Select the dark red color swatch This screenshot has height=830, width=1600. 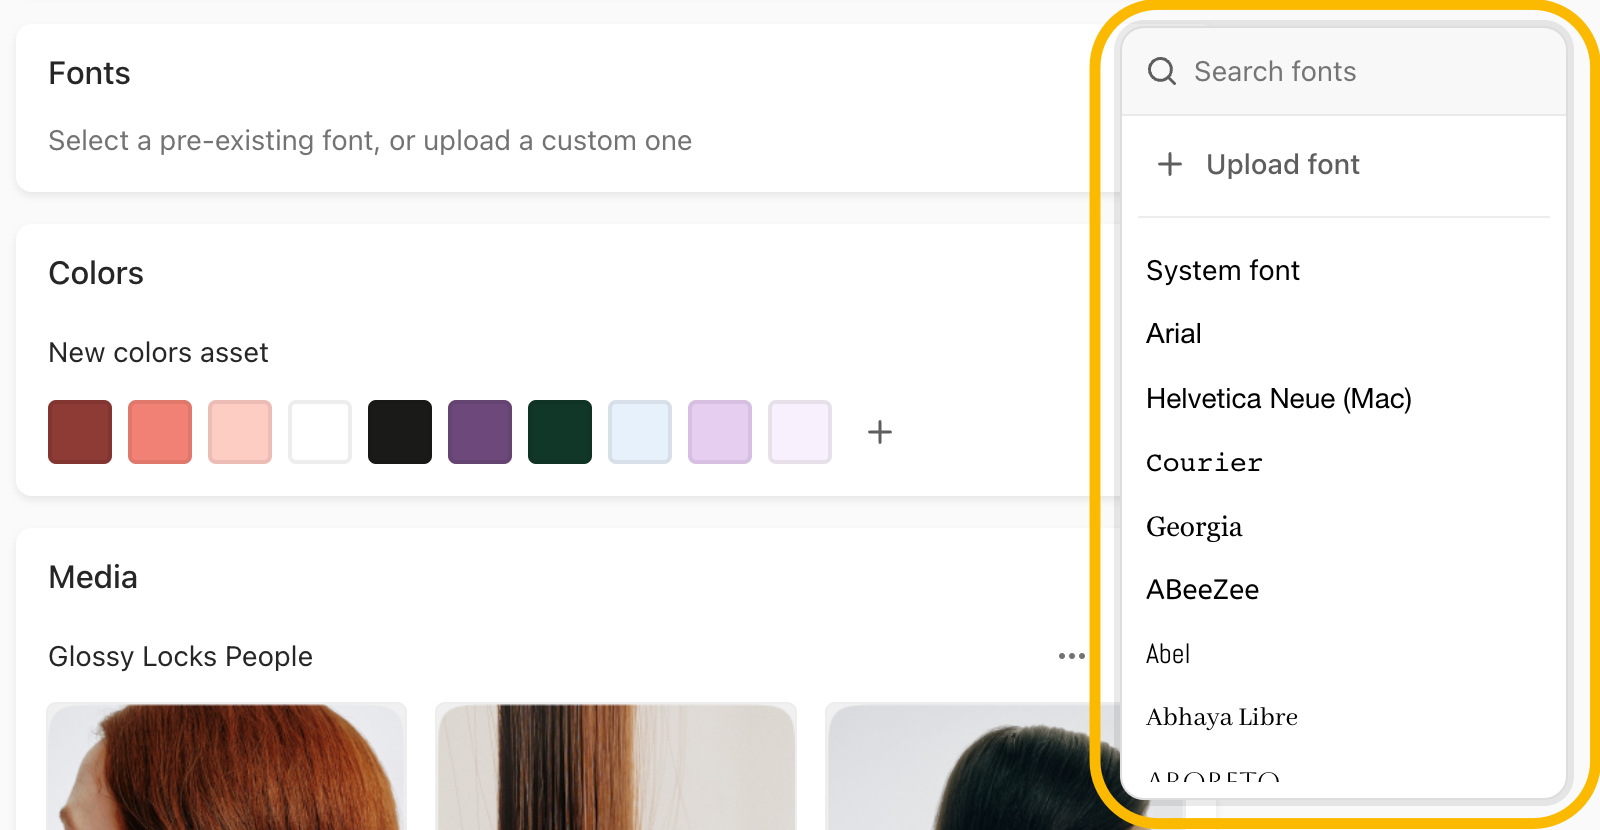[80, 432]
